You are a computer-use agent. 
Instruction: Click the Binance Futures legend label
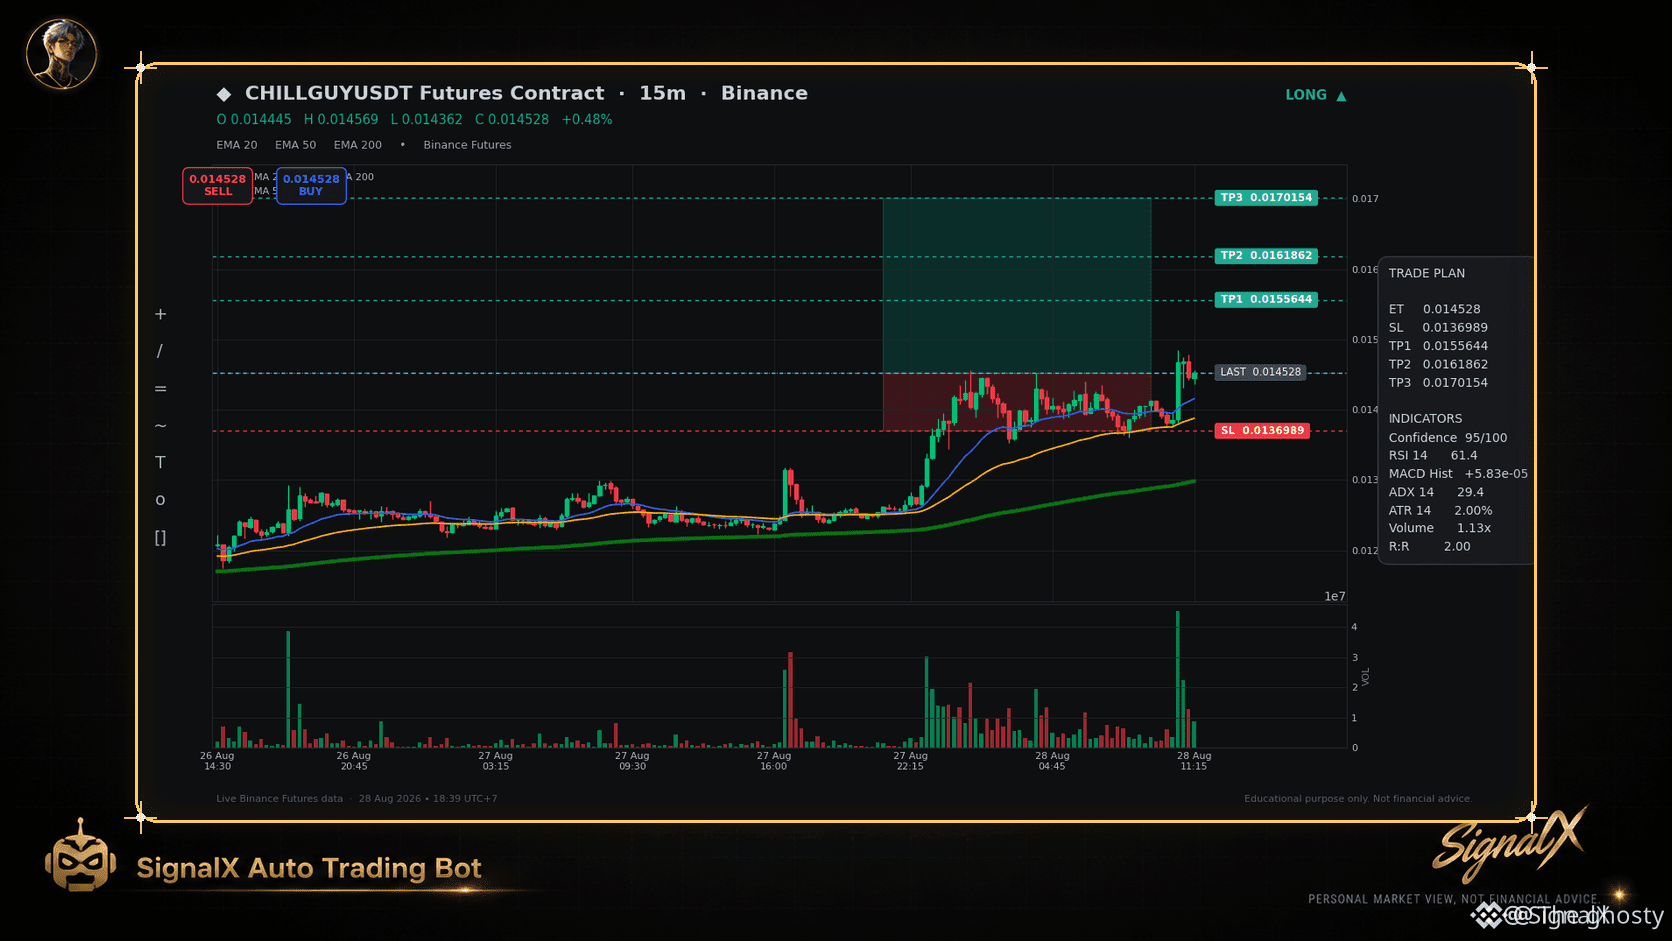(467, 145)
